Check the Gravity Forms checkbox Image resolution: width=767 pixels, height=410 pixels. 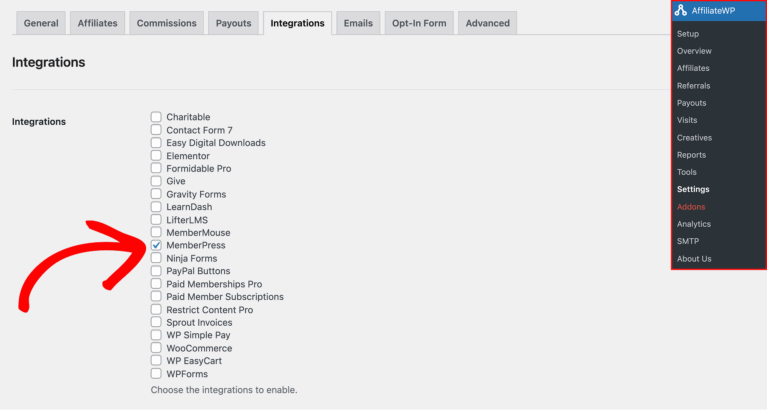pos(156,194)
